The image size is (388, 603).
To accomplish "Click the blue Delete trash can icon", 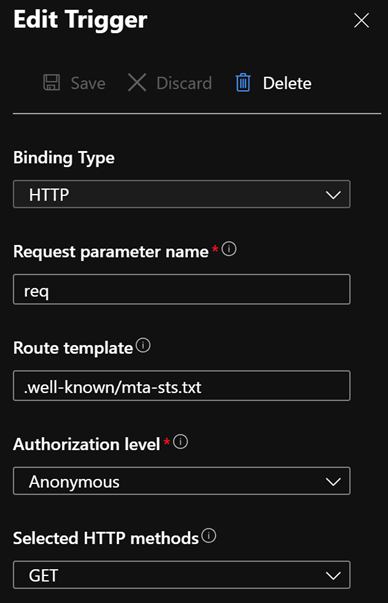I will [243, 83].
